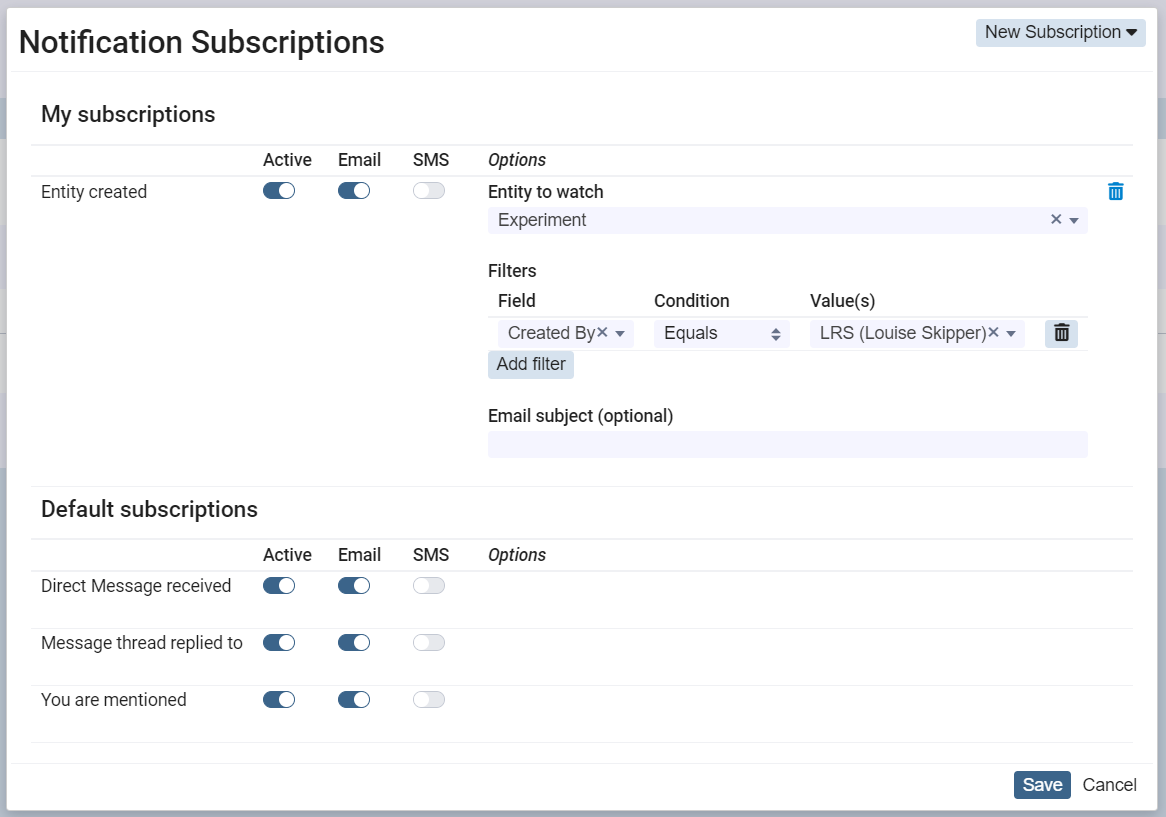Disable Email for Direct Message received

(x=354, y=586)
